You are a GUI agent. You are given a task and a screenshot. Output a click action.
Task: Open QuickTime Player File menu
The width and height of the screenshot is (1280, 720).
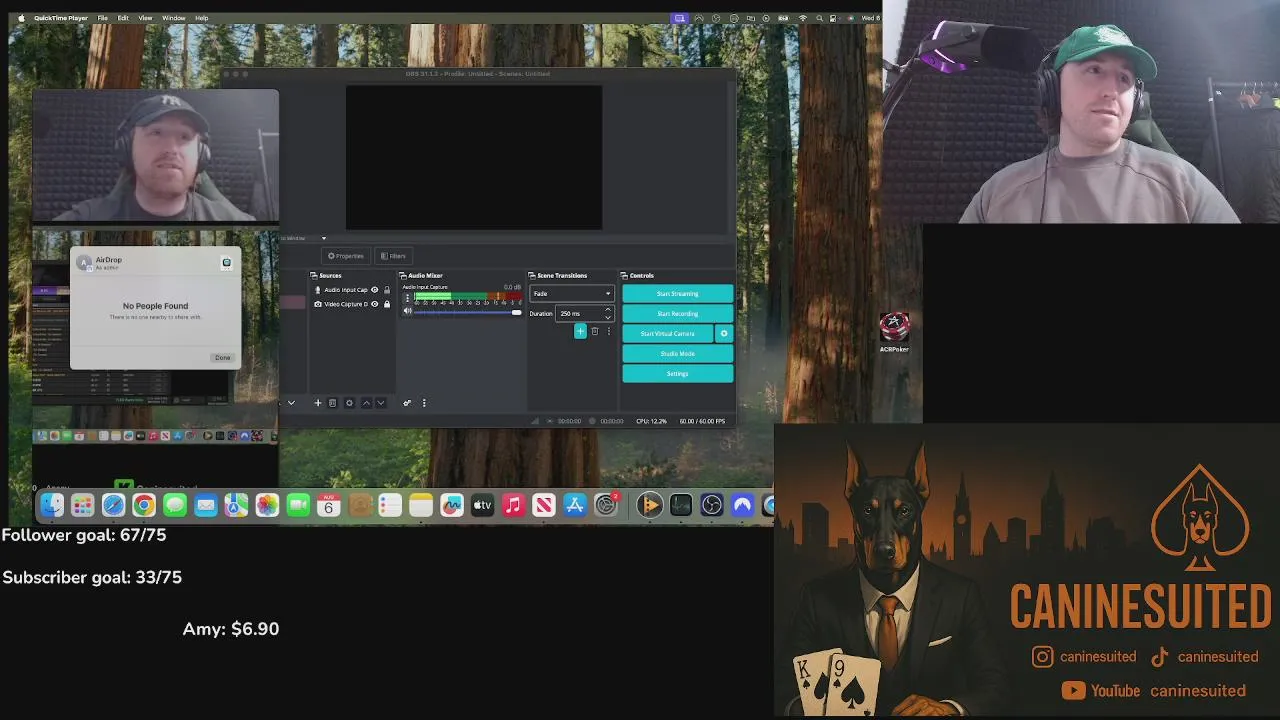[102, 18]
